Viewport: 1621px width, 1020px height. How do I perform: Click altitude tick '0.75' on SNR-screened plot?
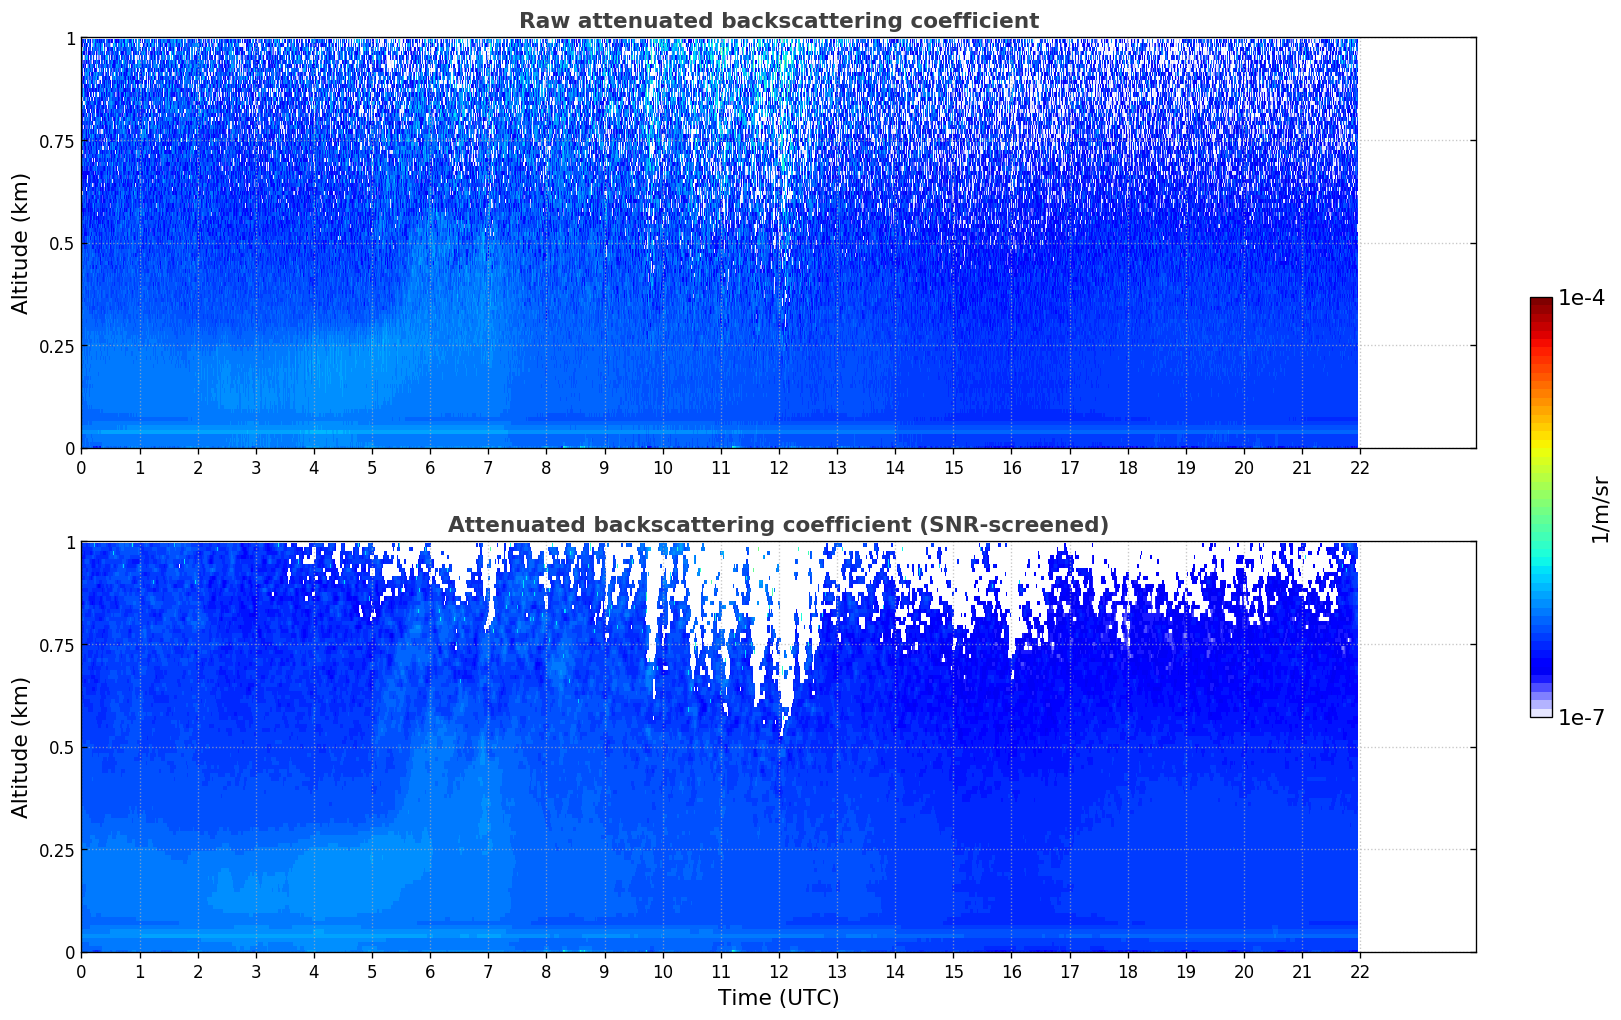pos(57,645)
